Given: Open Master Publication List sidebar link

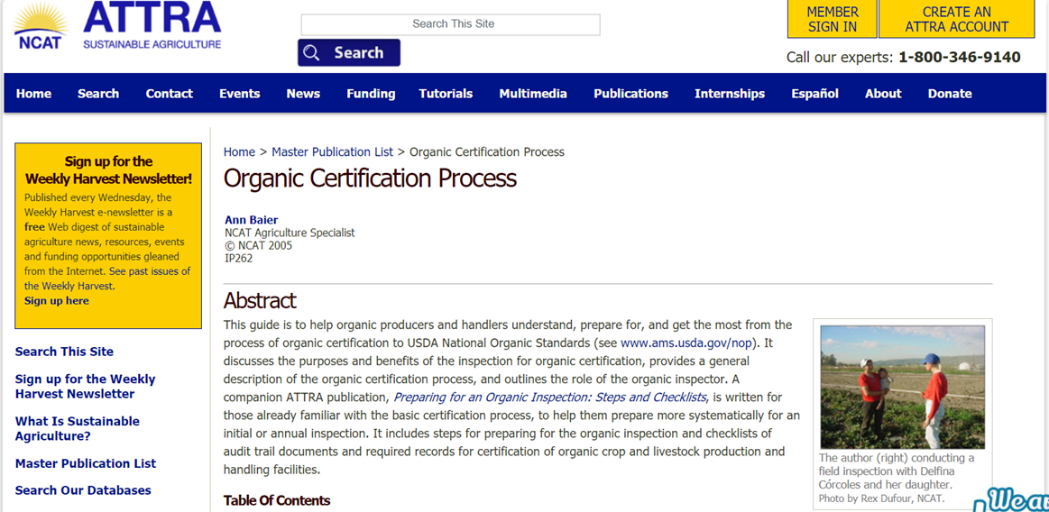Looking at the screenshot, I should pos(86,463).
